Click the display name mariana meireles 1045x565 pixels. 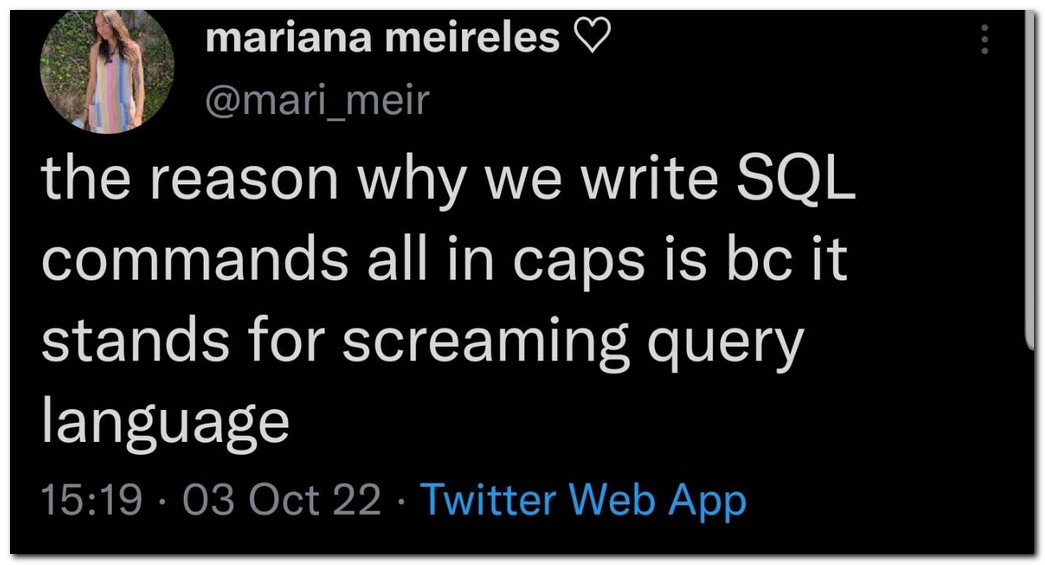(382, 38)
